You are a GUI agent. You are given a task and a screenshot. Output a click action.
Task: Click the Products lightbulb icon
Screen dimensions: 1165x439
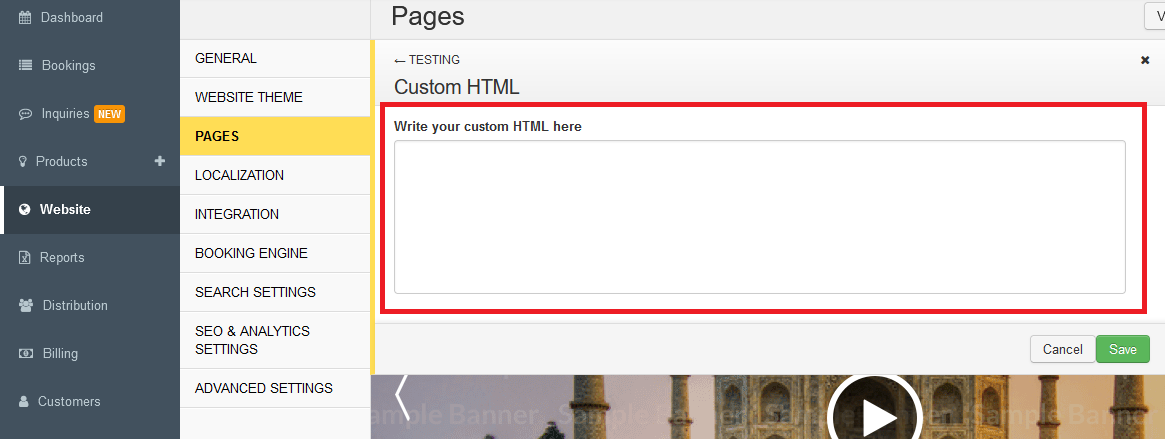click(24, 162)
